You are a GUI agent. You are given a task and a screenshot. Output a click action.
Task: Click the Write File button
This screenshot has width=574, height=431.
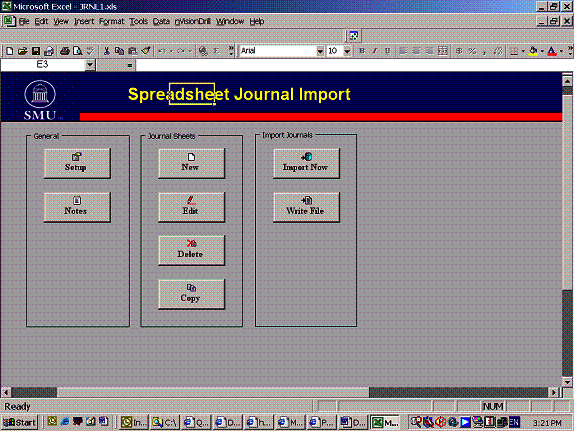pyautogui.click(x=306, y=207)
